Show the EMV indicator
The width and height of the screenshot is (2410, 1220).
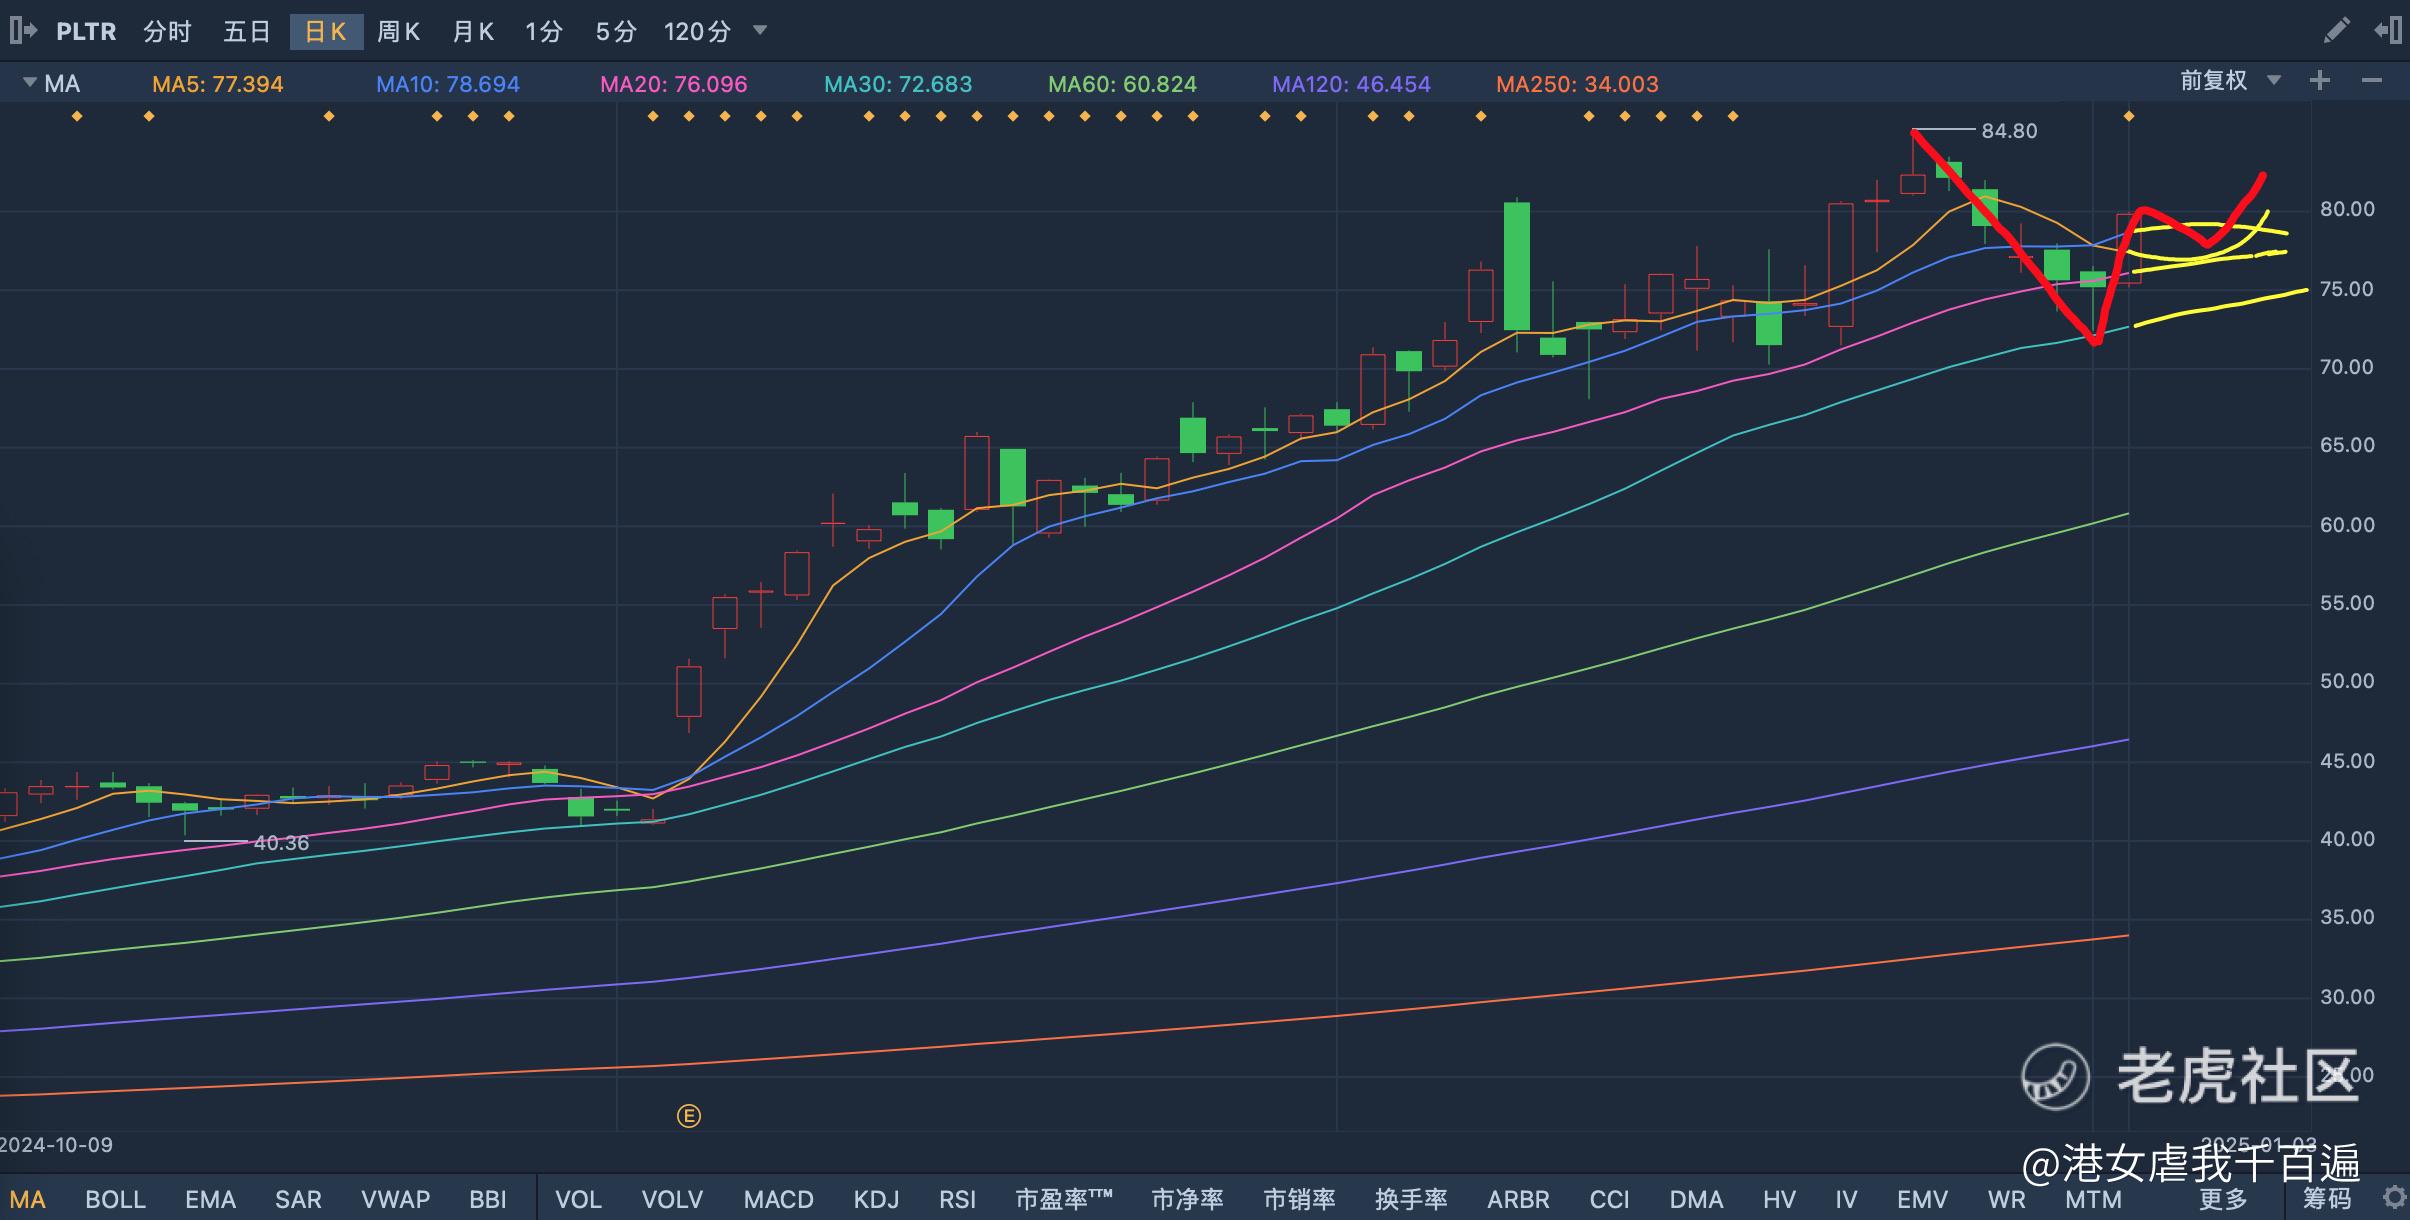click(x=1922, y=1199)
